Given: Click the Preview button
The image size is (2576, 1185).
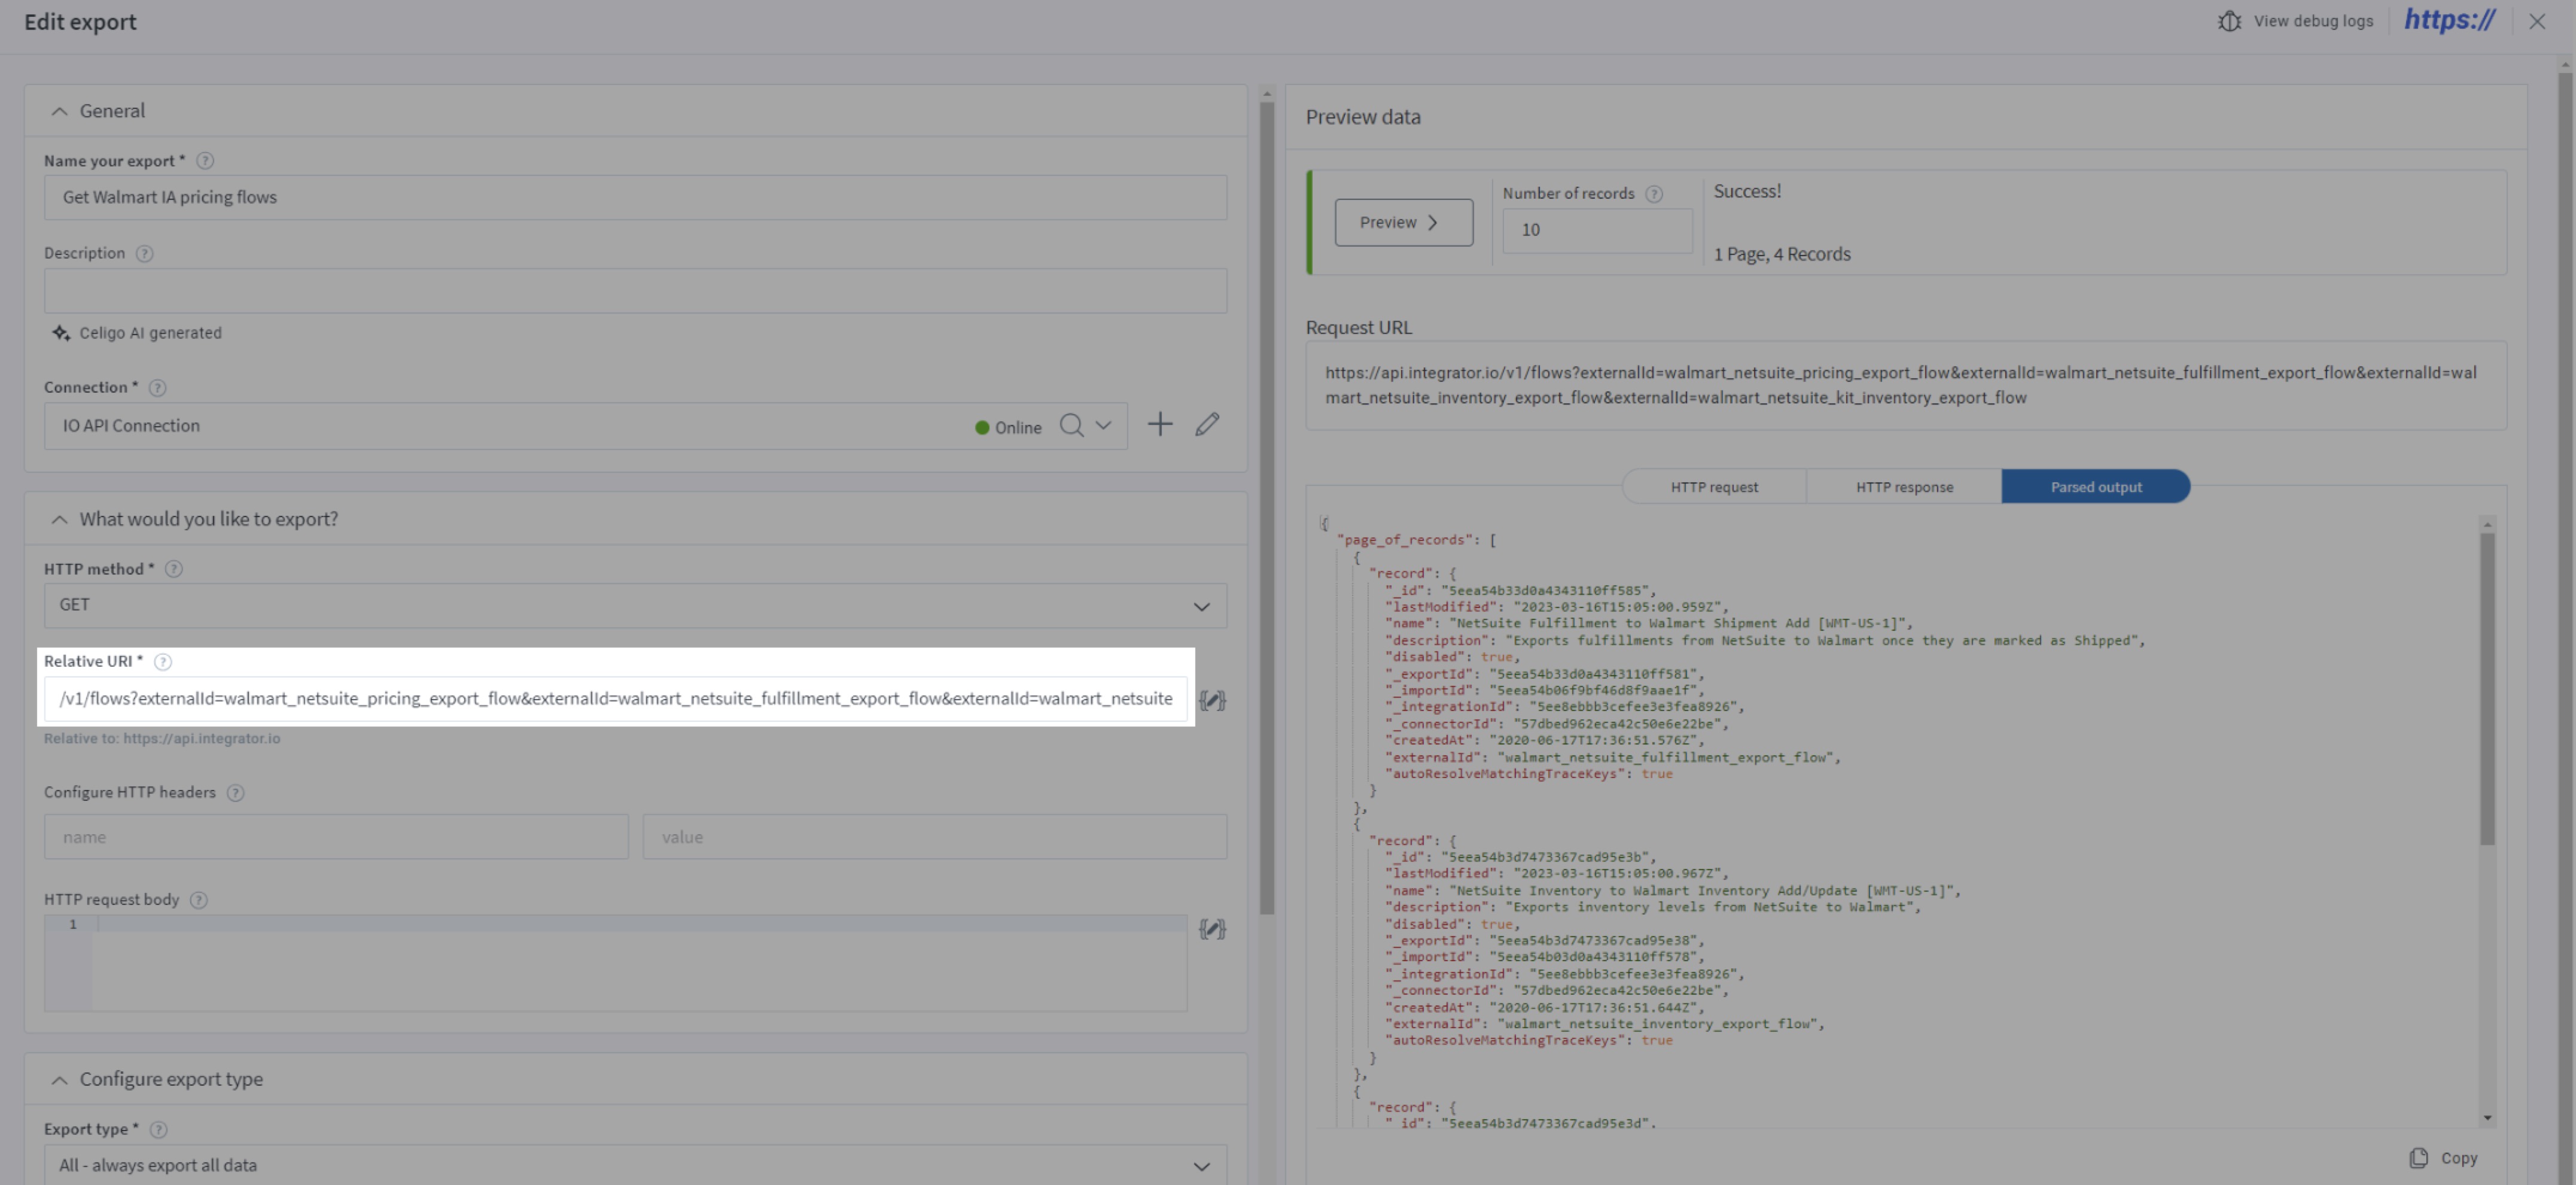Looking at the screenshot, I should 1403,222.
